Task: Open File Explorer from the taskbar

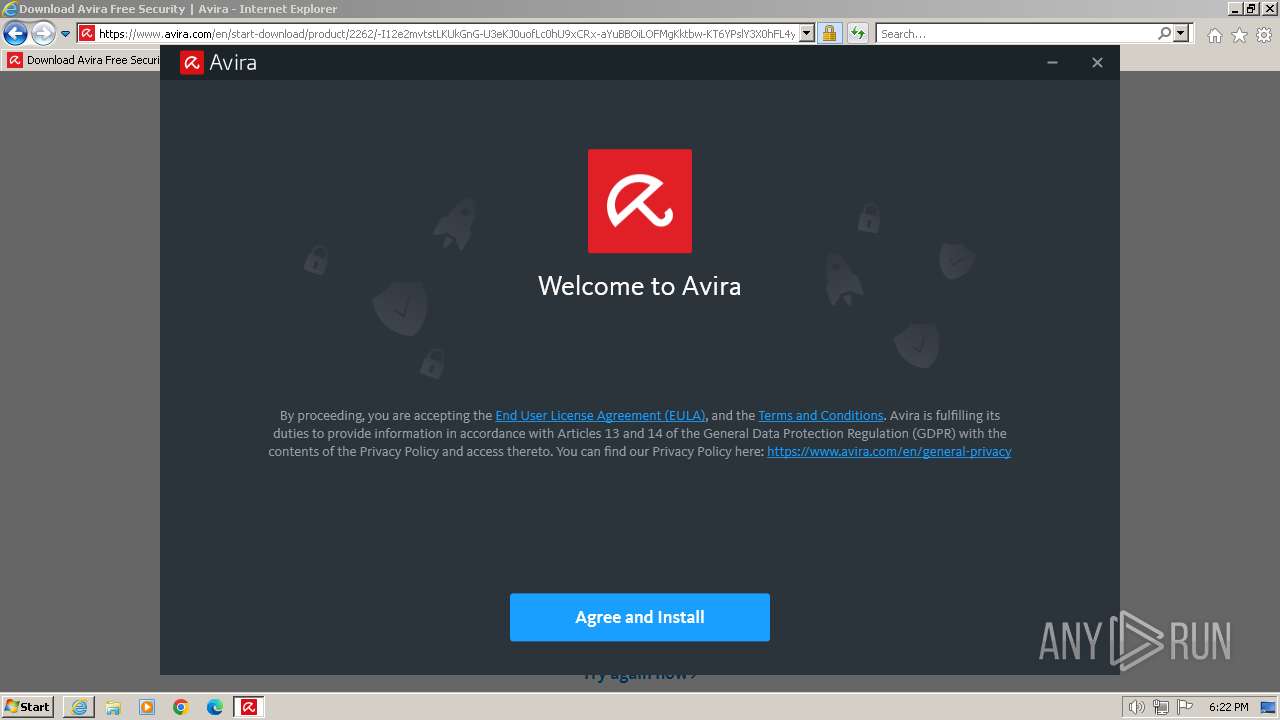Action: click(x=113, y=707)
